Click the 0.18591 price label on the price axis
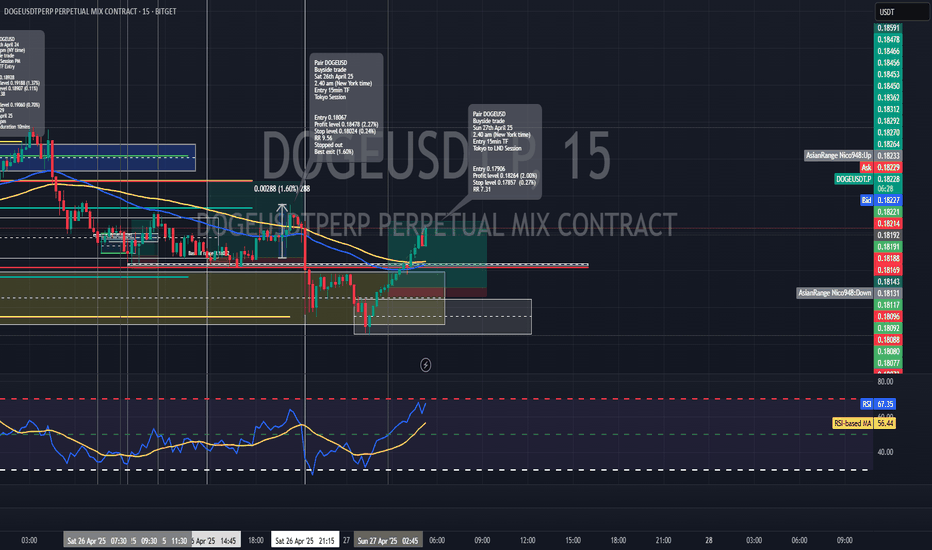This screenshot has height=550, width=932. point(888,28)
